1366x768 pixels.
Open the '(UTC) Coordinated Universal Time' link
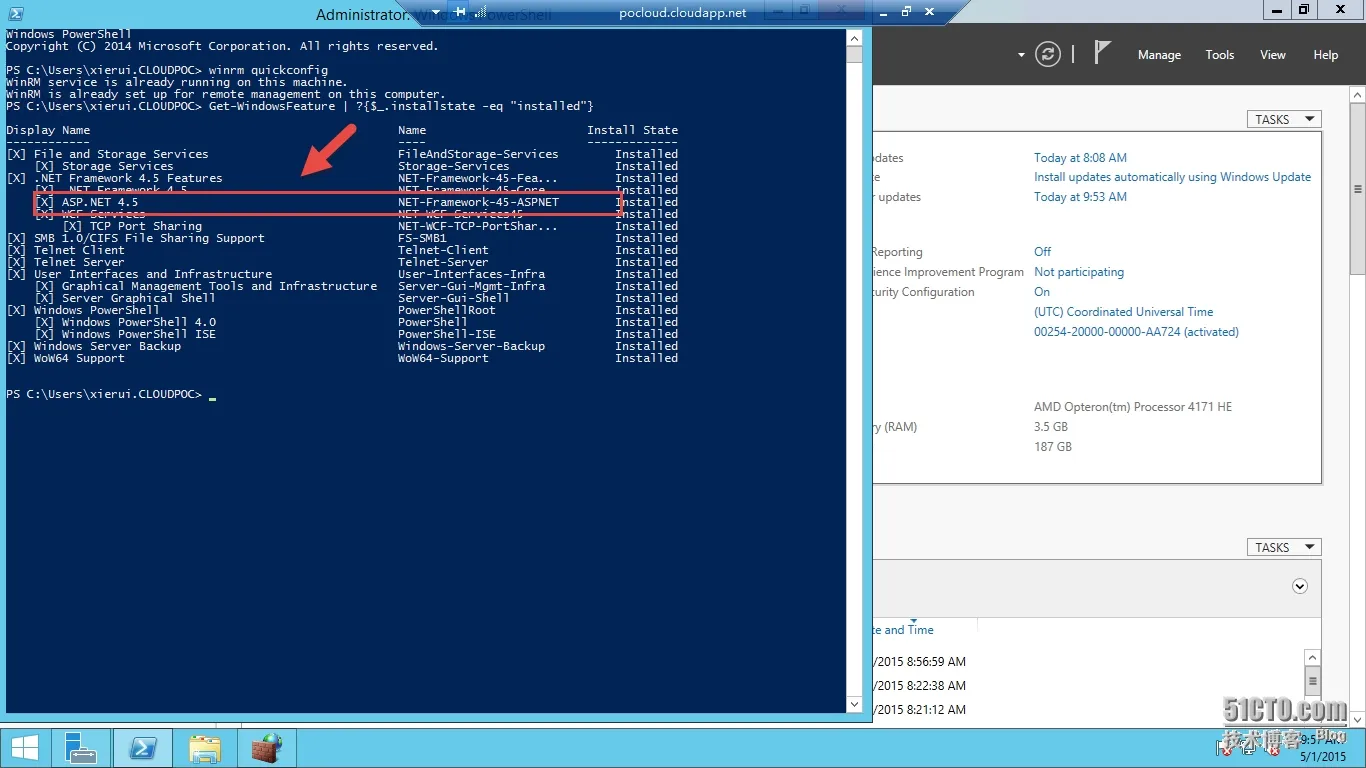tap(1124, 312)
